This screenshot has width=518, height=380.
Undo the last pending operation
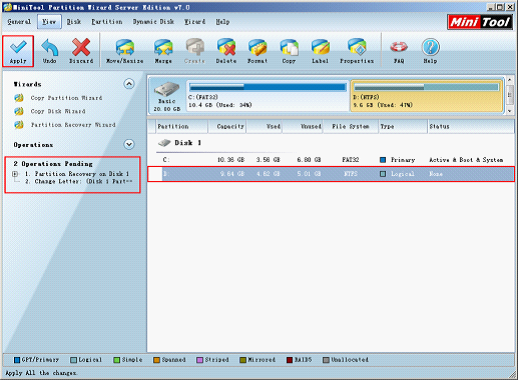coord(49,51)
